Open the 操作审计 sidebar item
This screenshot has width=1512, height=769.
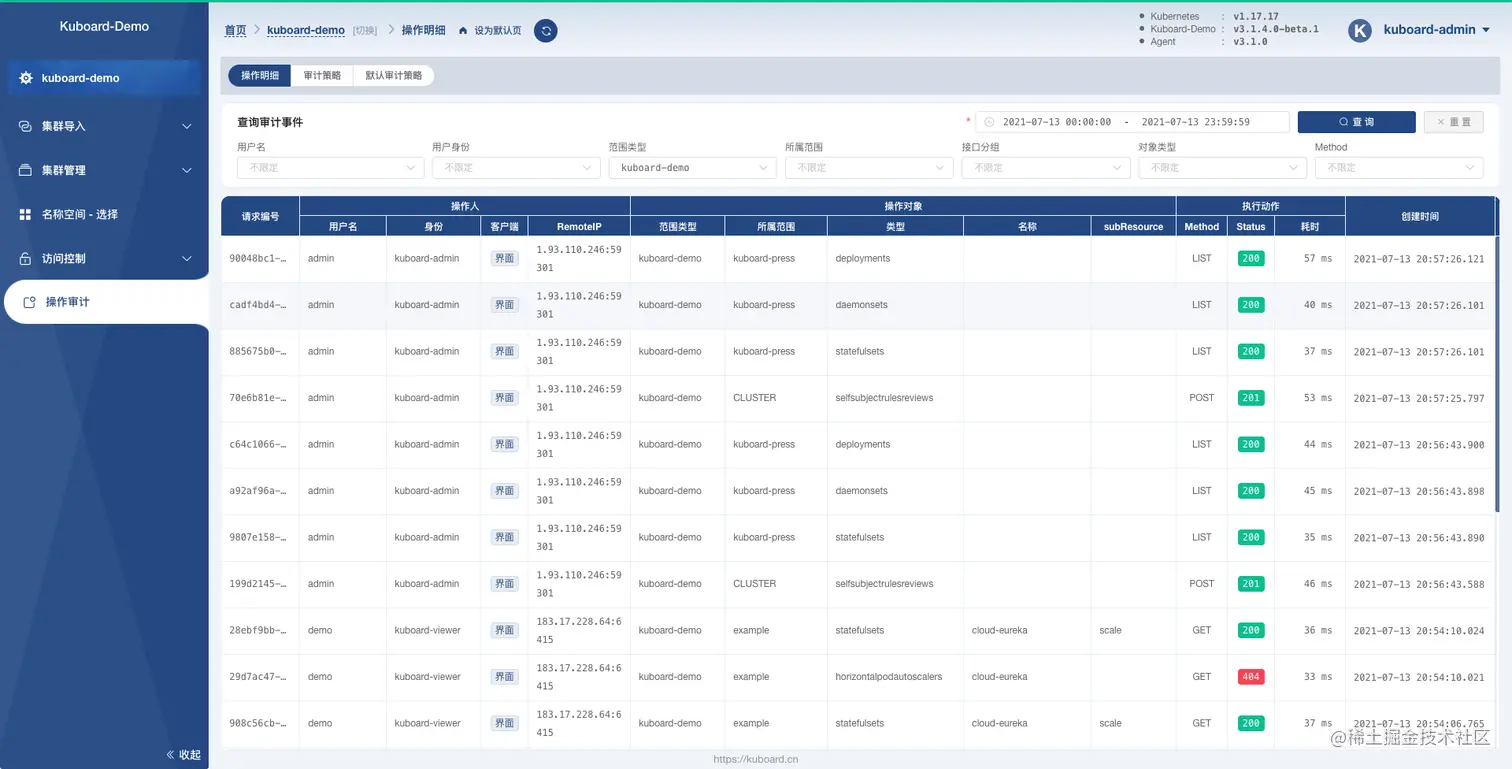[x=105, y=302]
